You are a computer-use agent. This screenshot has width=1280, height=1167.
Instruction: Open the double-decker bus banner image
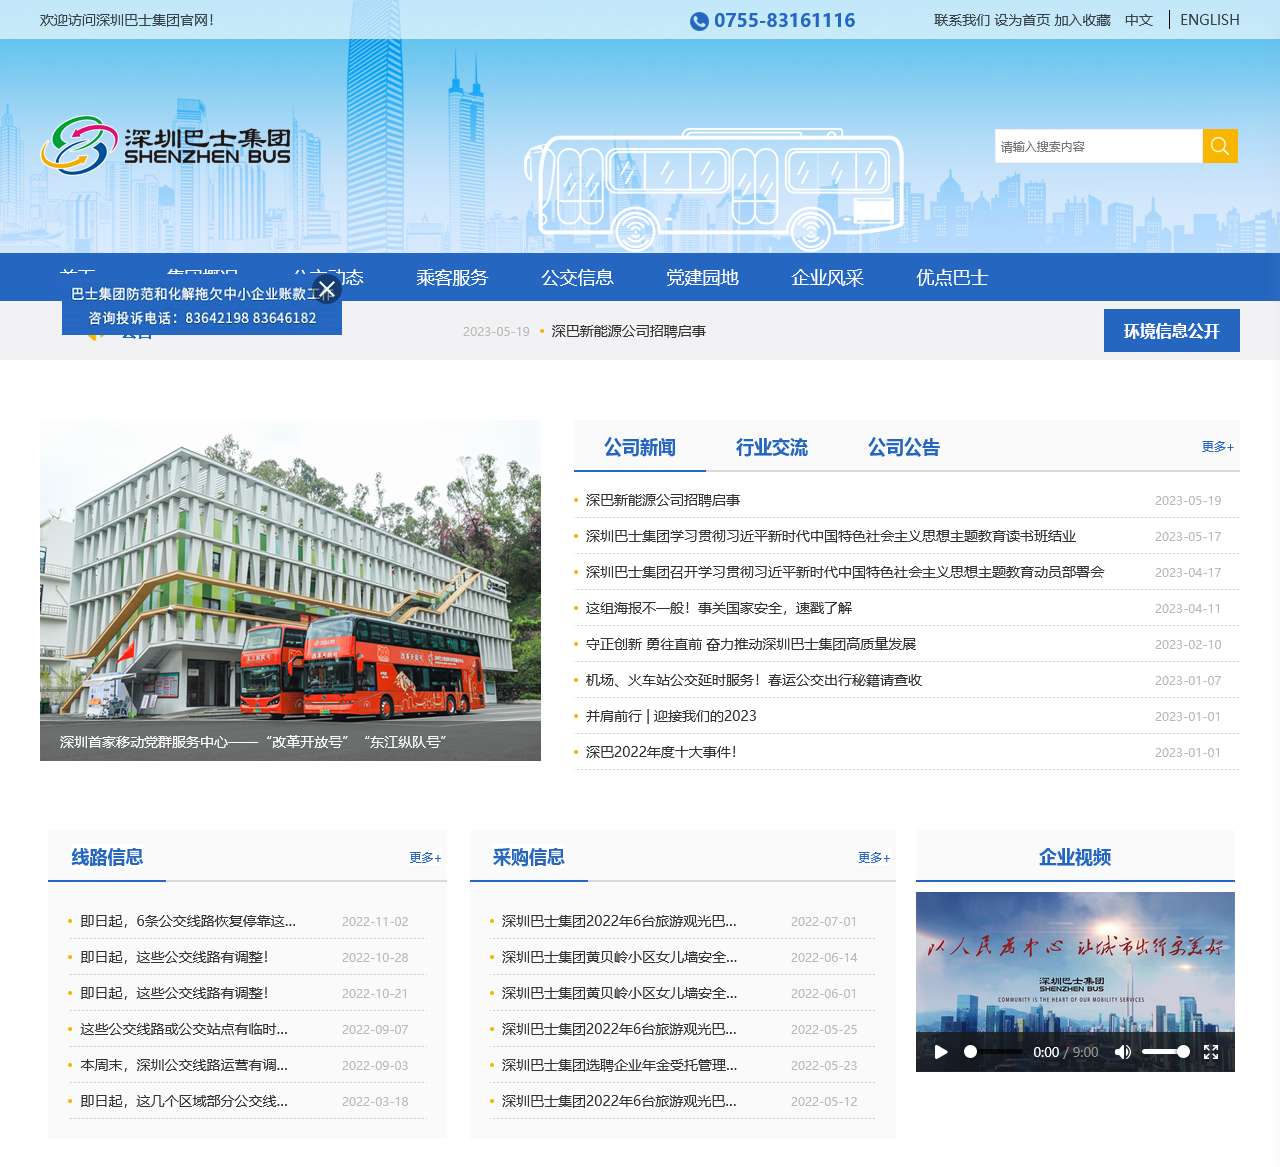tap(290, 590)
